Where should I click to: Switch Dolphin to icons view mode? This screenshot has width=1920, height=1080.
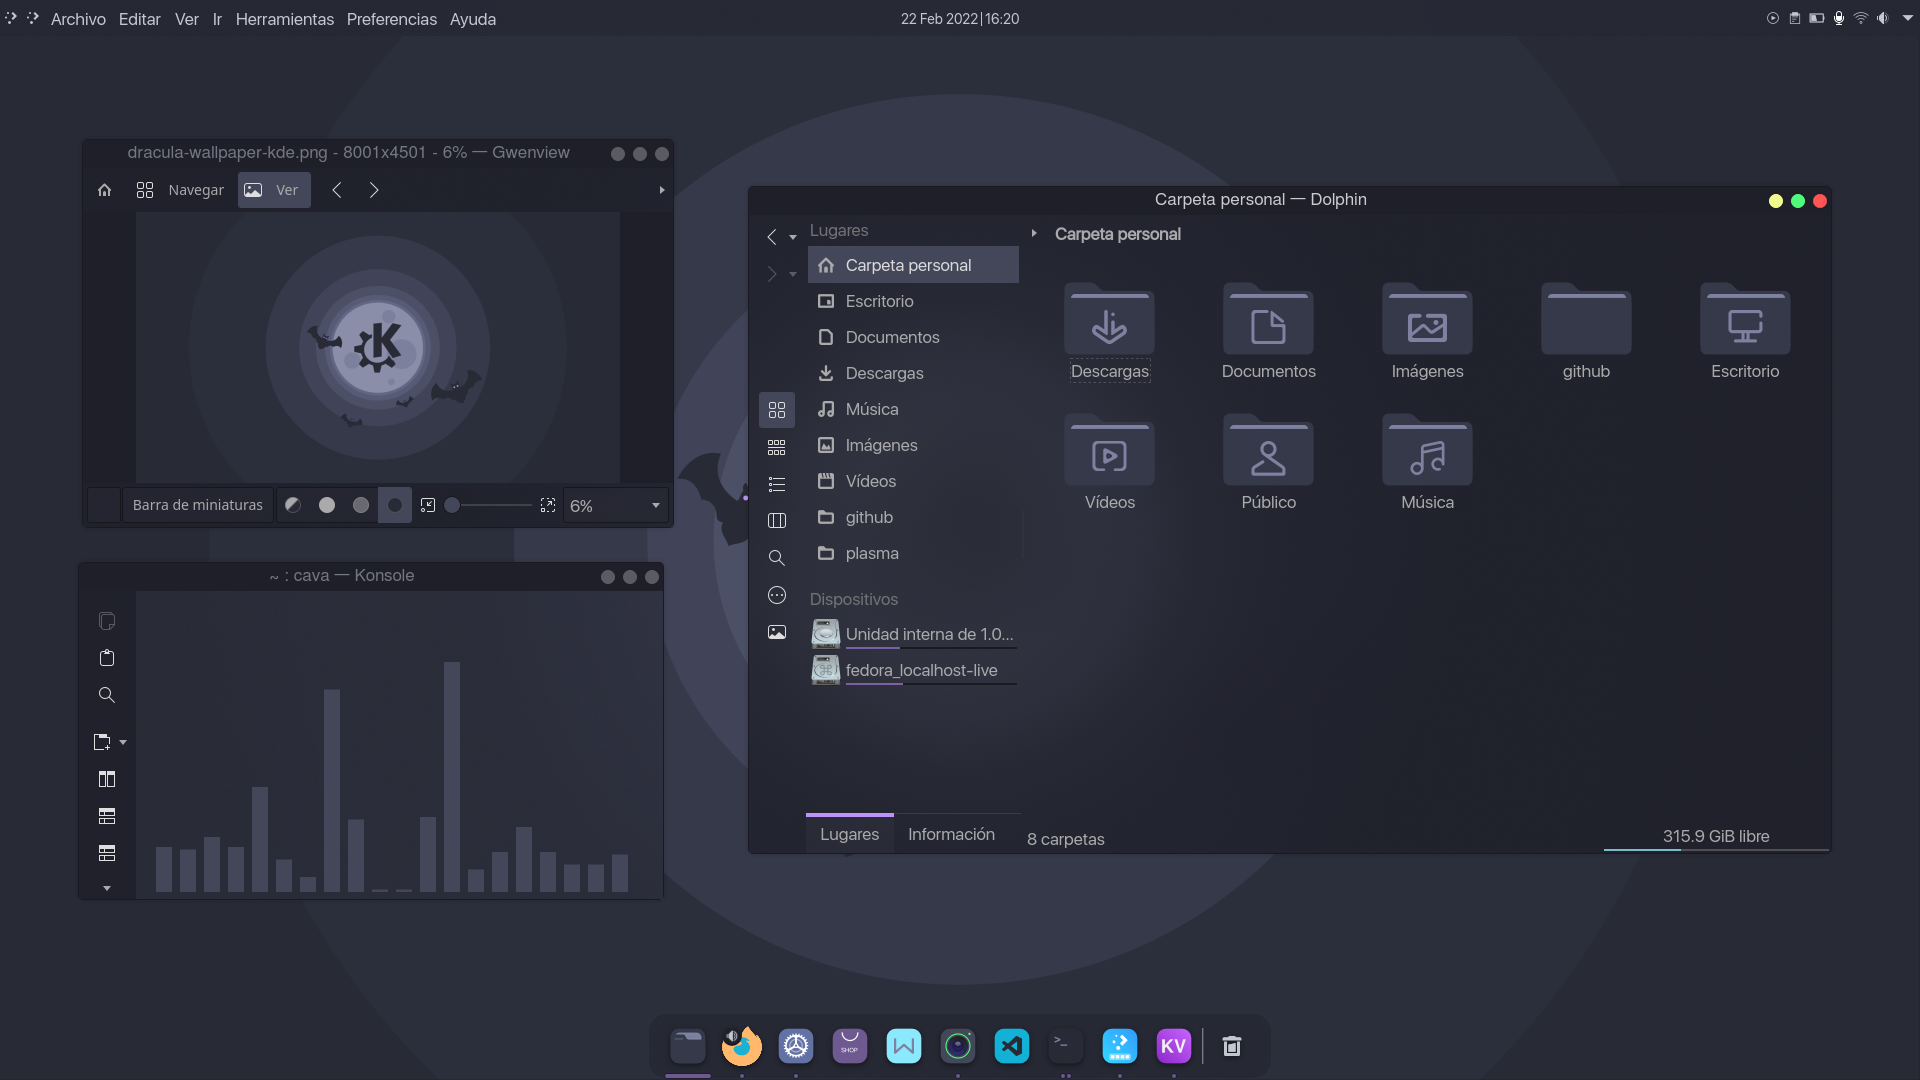pos(777,410)
